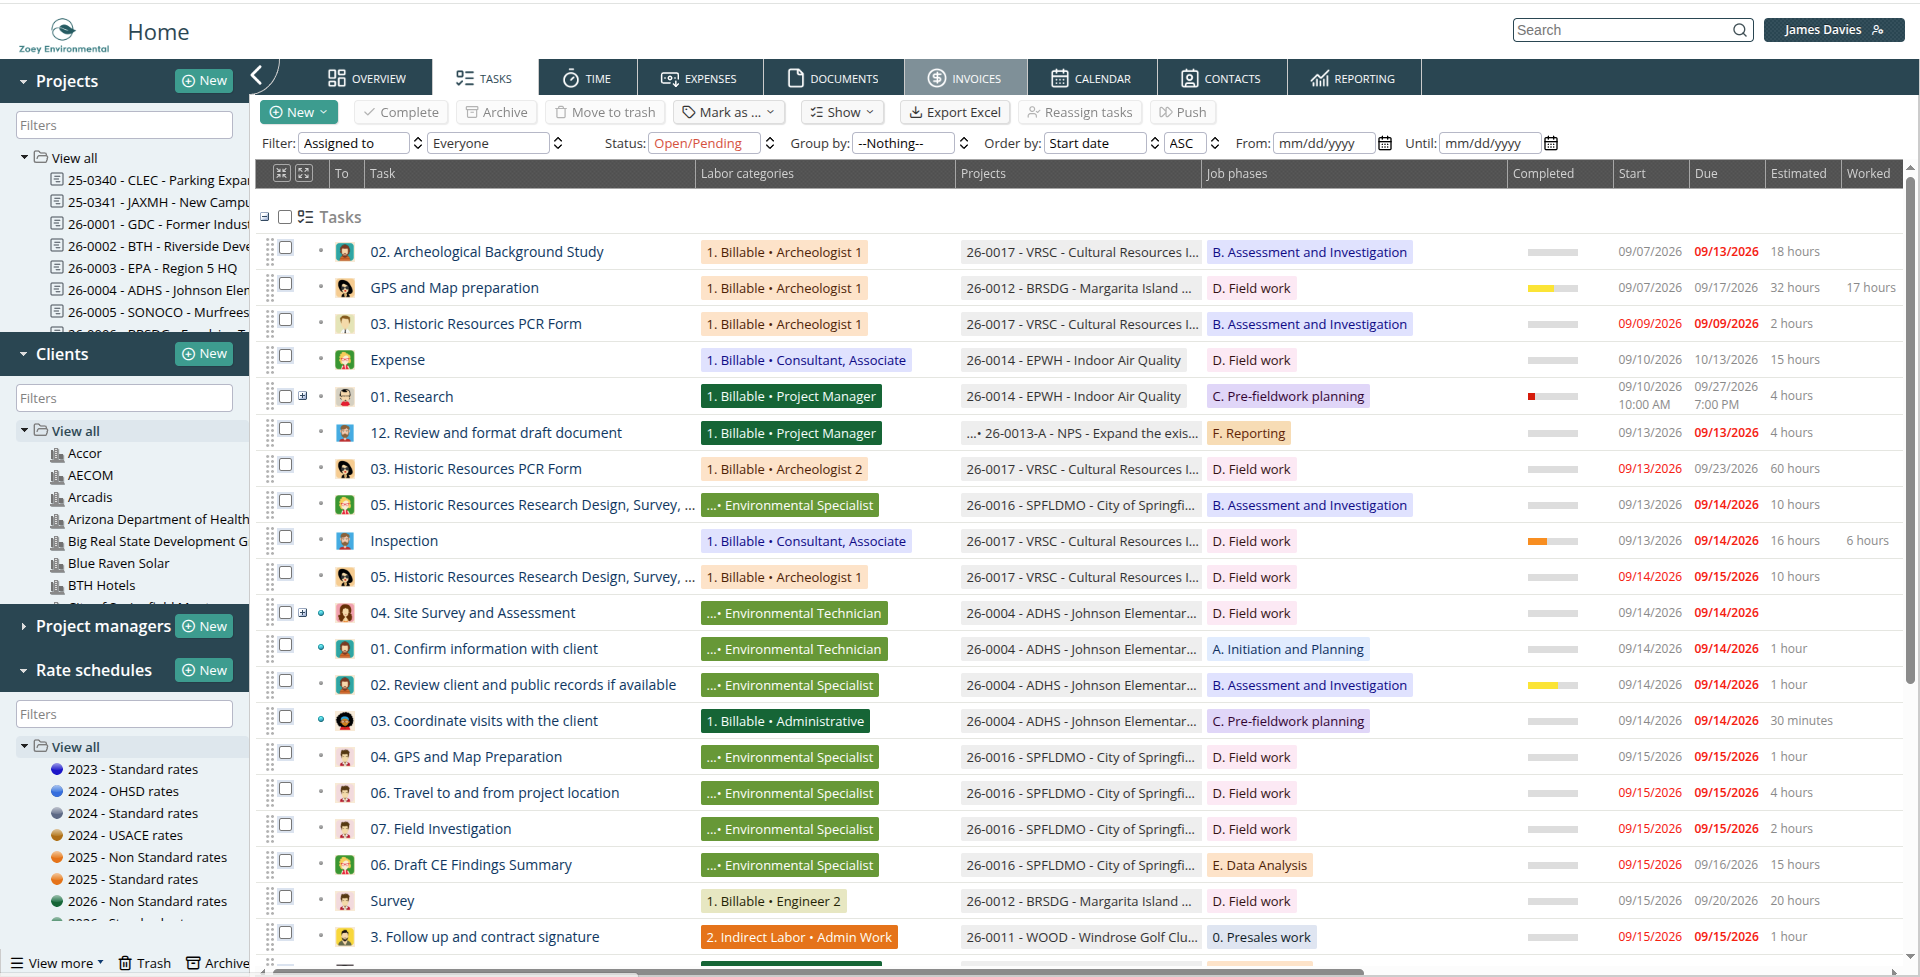Click Move to trash in toolbar

[x=605, y=112]
